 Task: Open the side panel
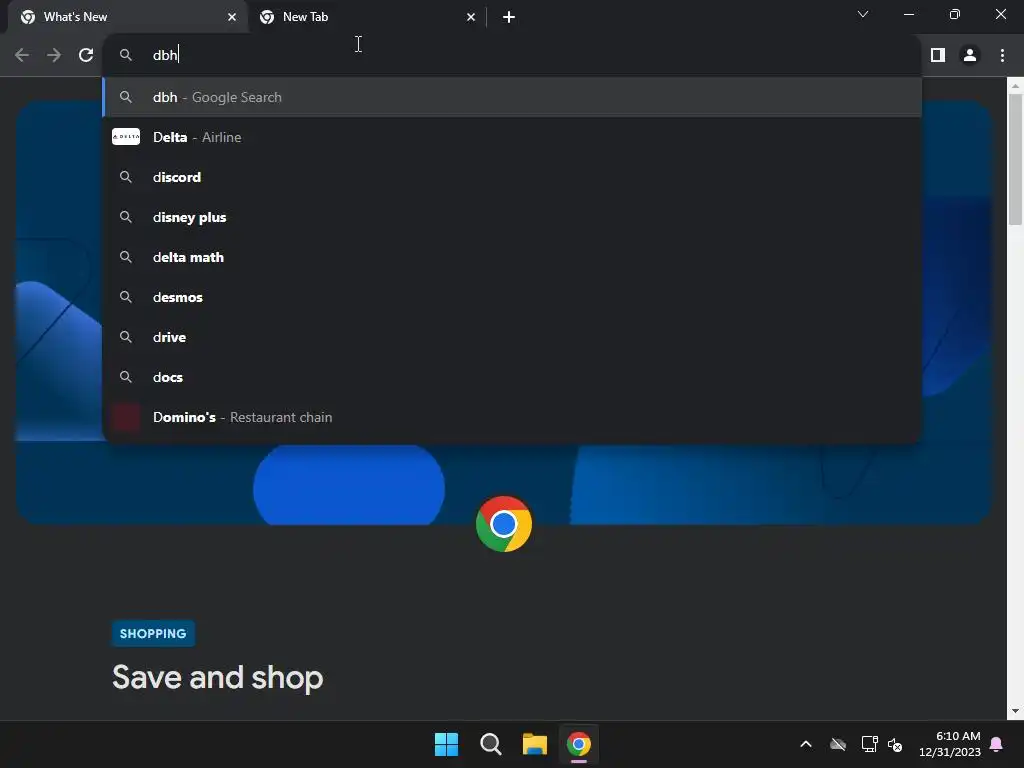click(937, 56)
